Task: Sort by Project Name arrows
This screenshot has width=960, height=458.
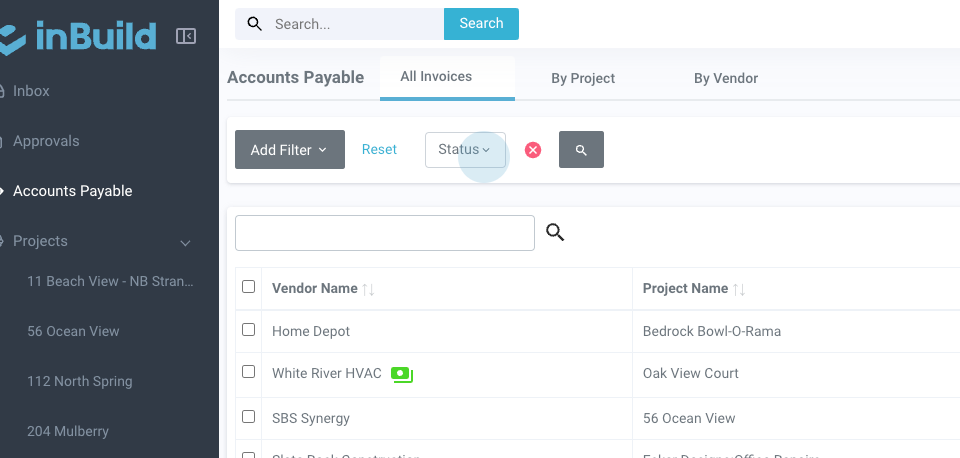Action: [x=739, y=289]
